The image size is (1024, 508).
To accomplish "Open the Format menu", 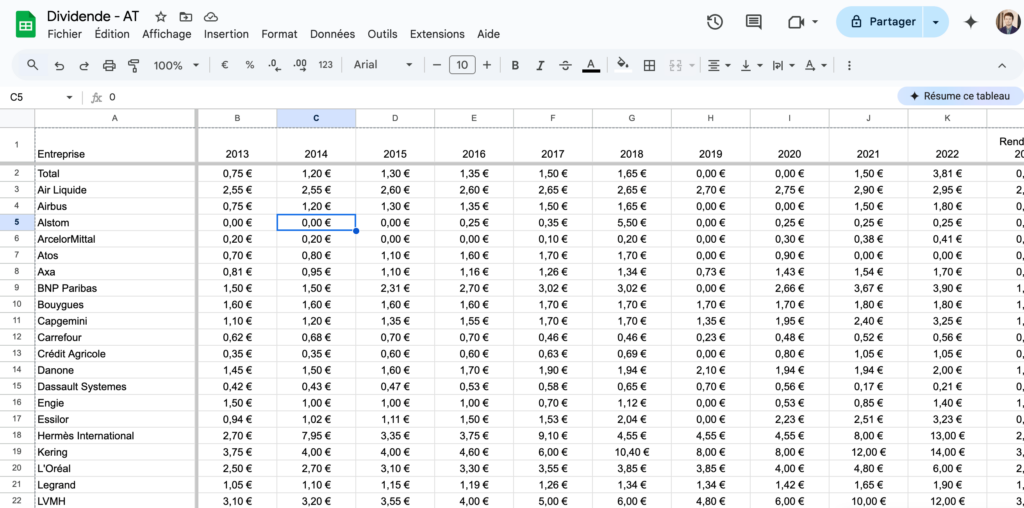I will pos(279,34).
